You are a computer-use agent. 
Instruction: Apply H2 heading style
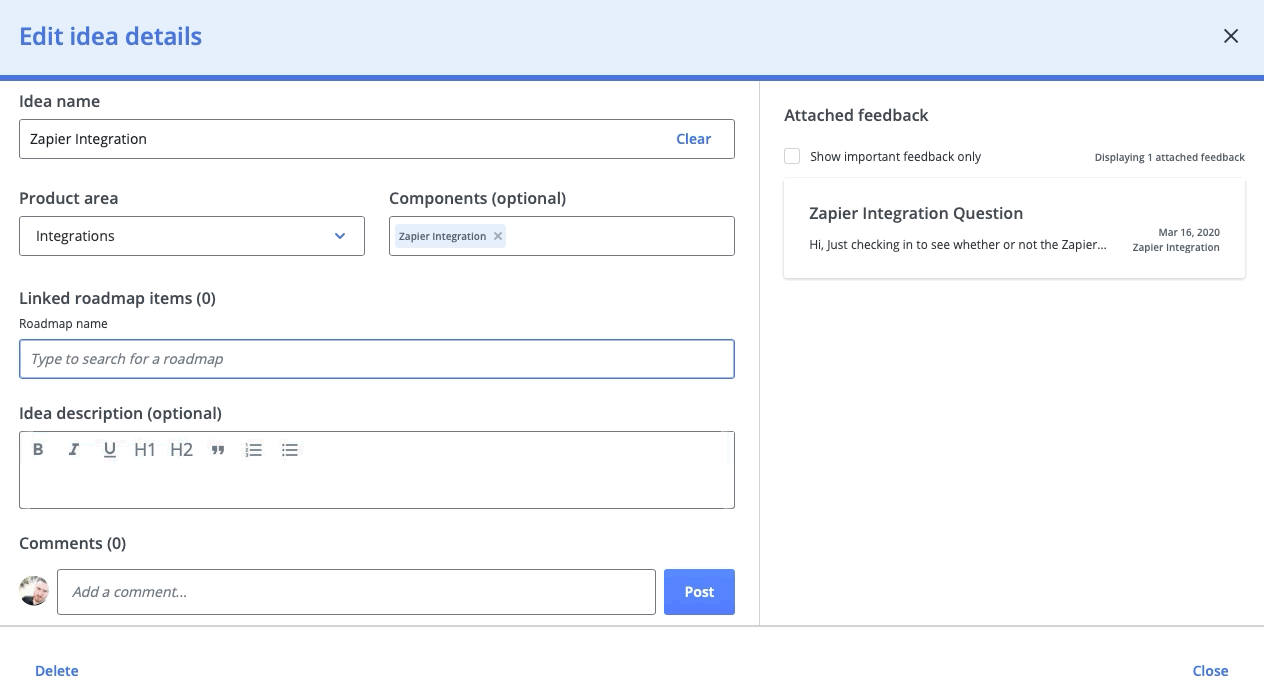181,450
